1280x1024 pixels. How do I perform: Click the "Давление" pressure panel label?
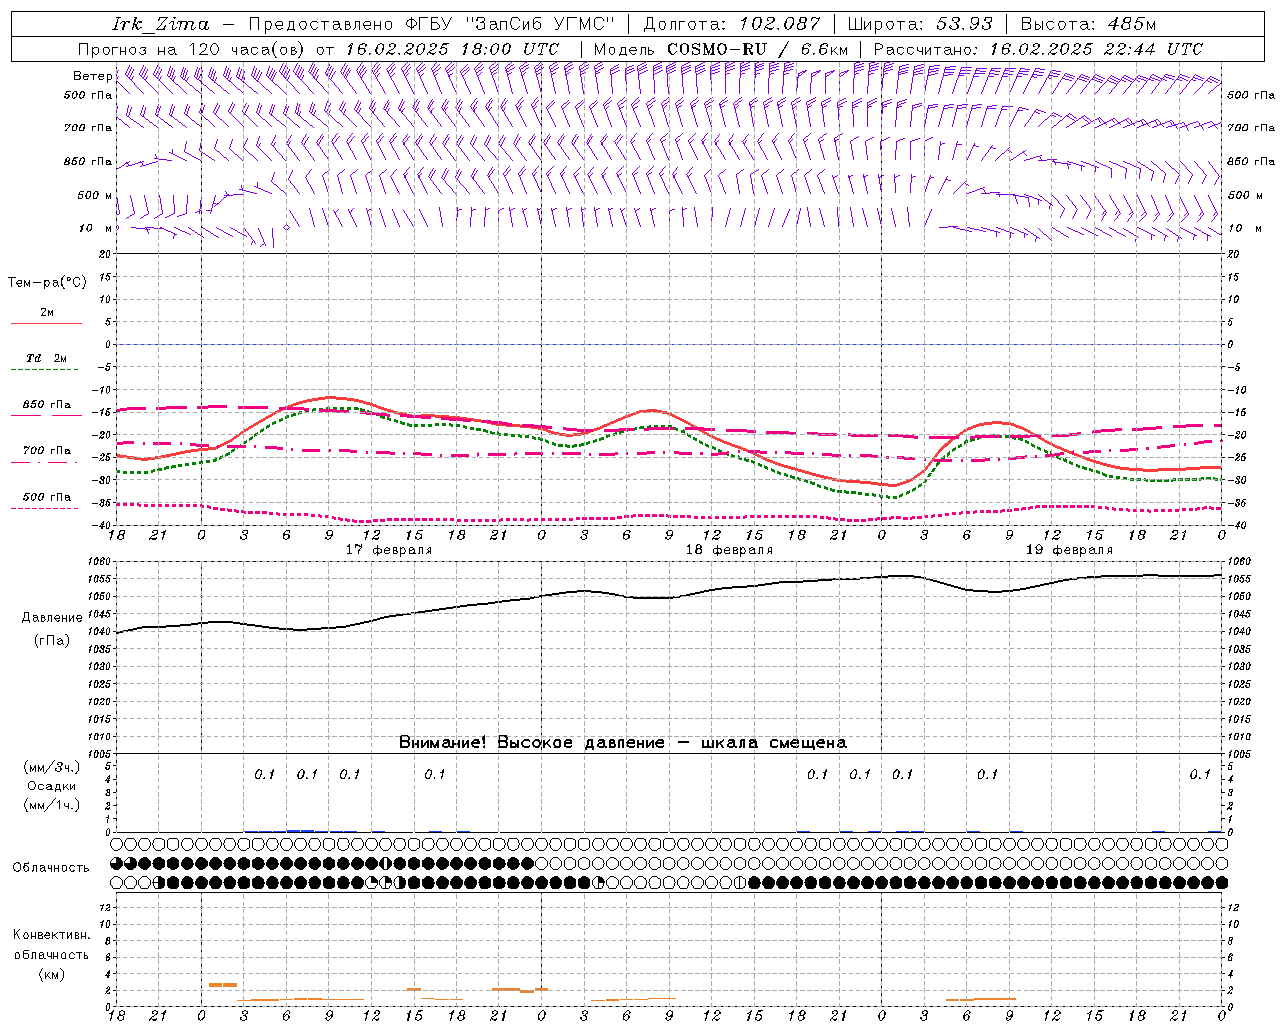click(52, 618)
